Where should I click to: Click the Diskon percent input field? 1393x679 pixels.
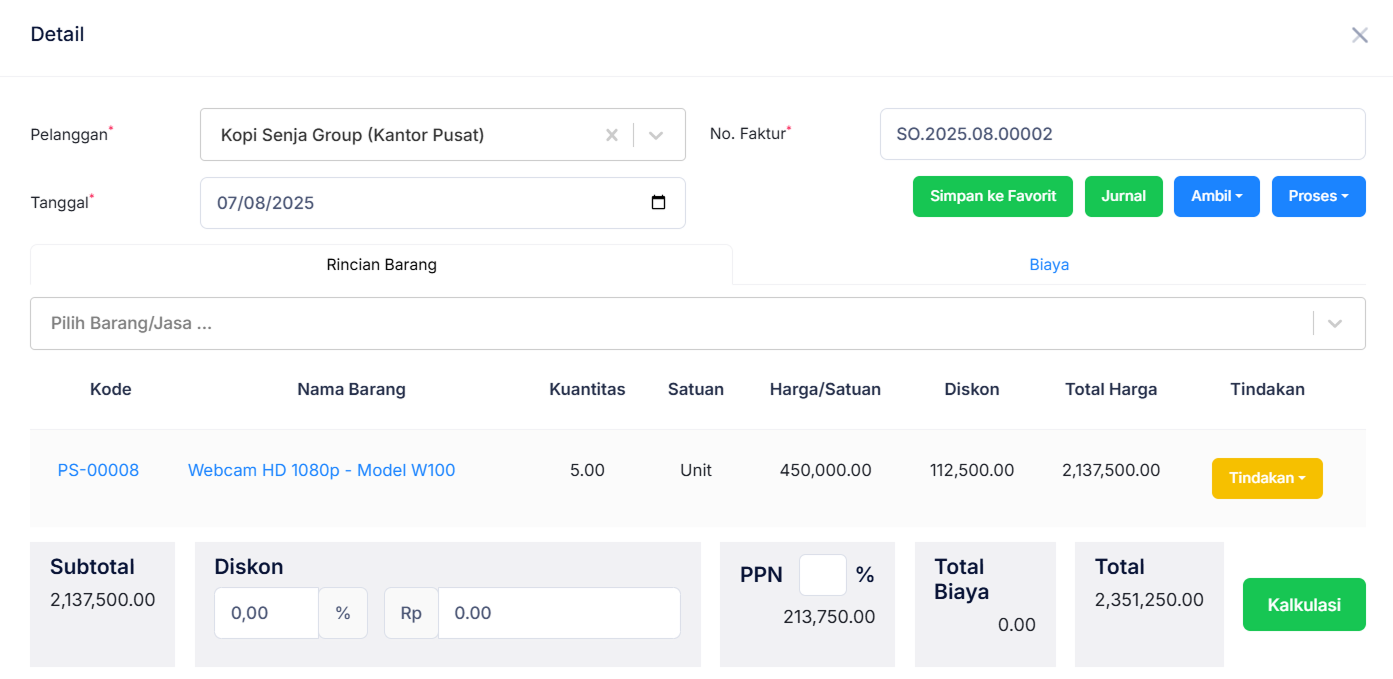[266, 613]
